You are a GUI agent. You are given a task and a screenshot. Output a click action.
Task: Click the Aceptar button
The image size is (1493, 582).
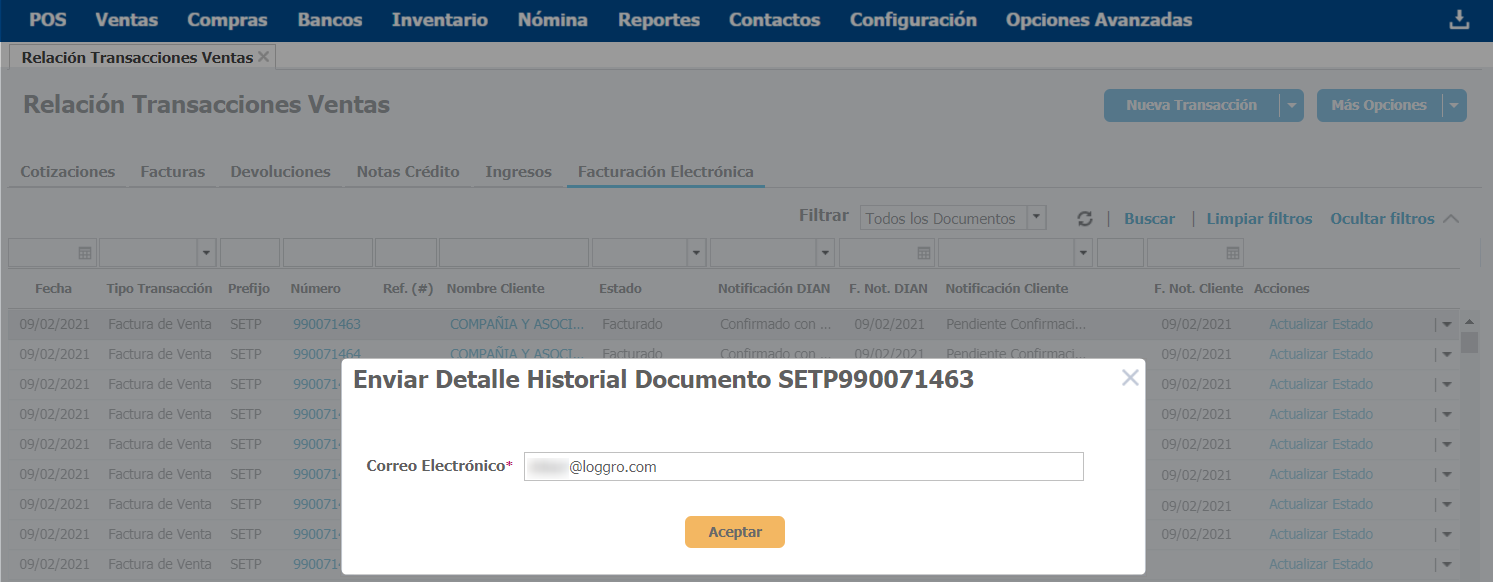[x=735, y=532]
